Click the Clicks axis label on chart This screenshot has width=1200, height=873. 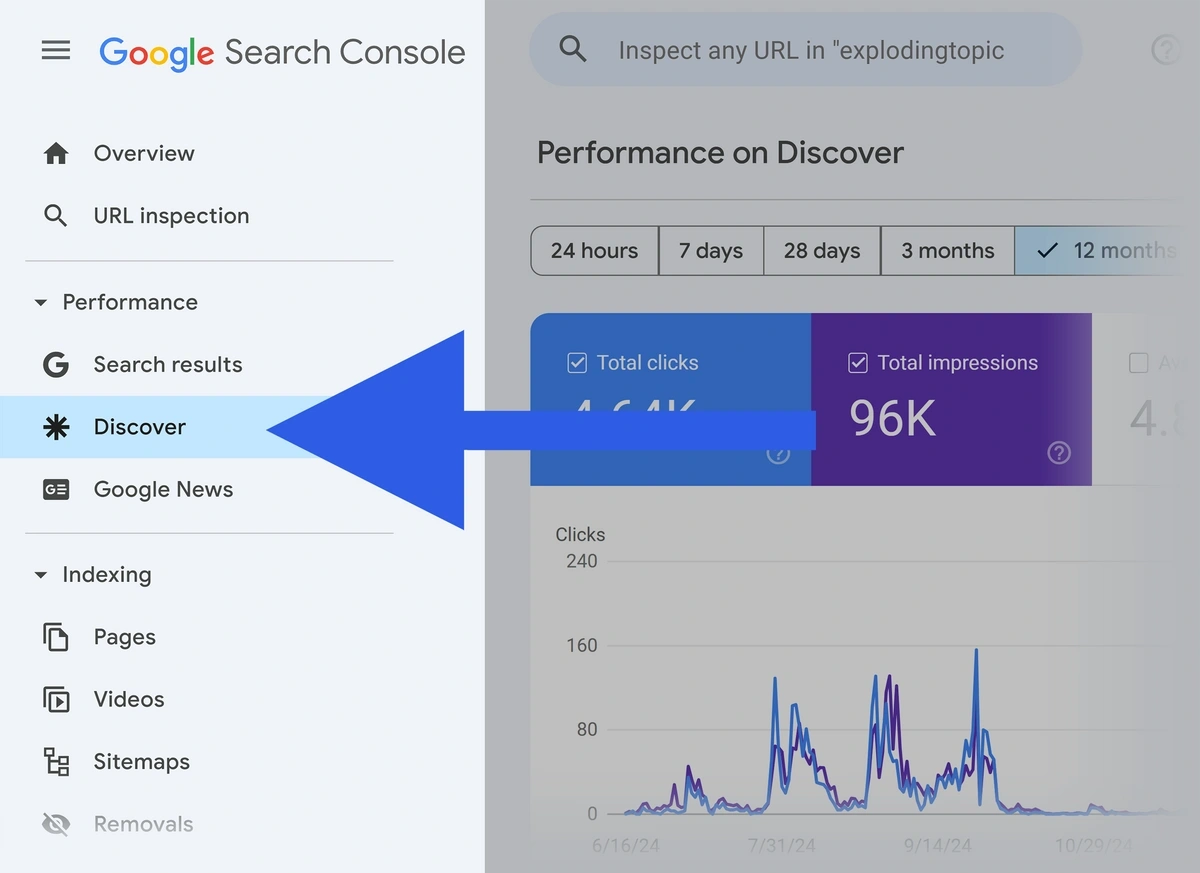click(x=580, y=534)
